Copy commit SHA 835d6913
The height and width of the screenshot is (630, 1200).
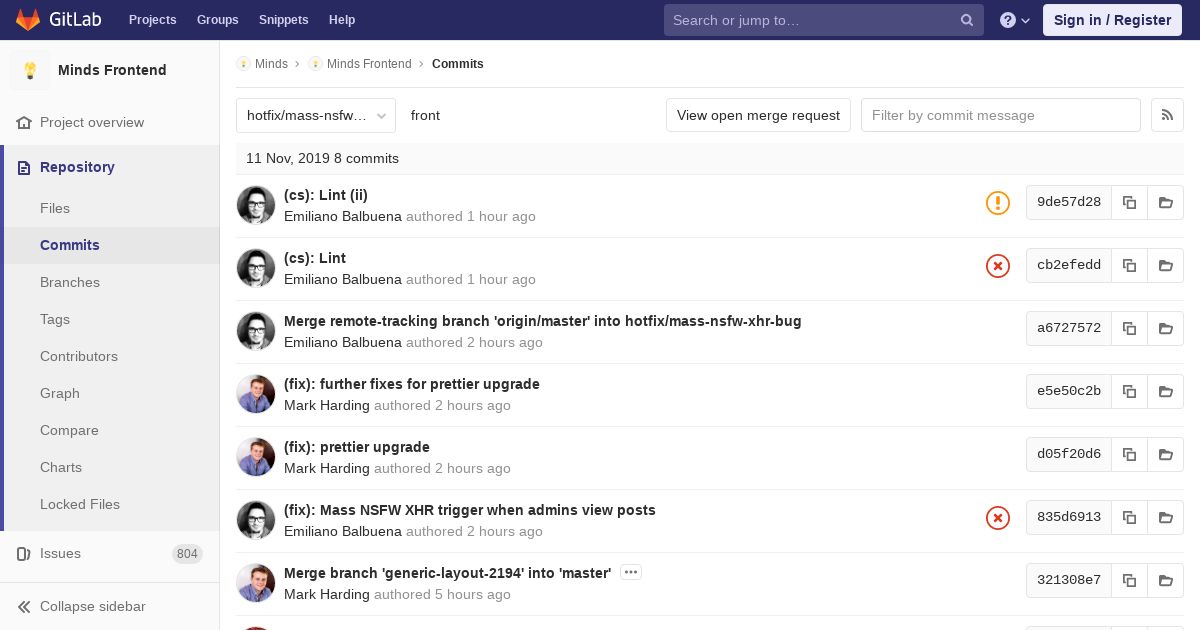click(x=1129, y=517)
